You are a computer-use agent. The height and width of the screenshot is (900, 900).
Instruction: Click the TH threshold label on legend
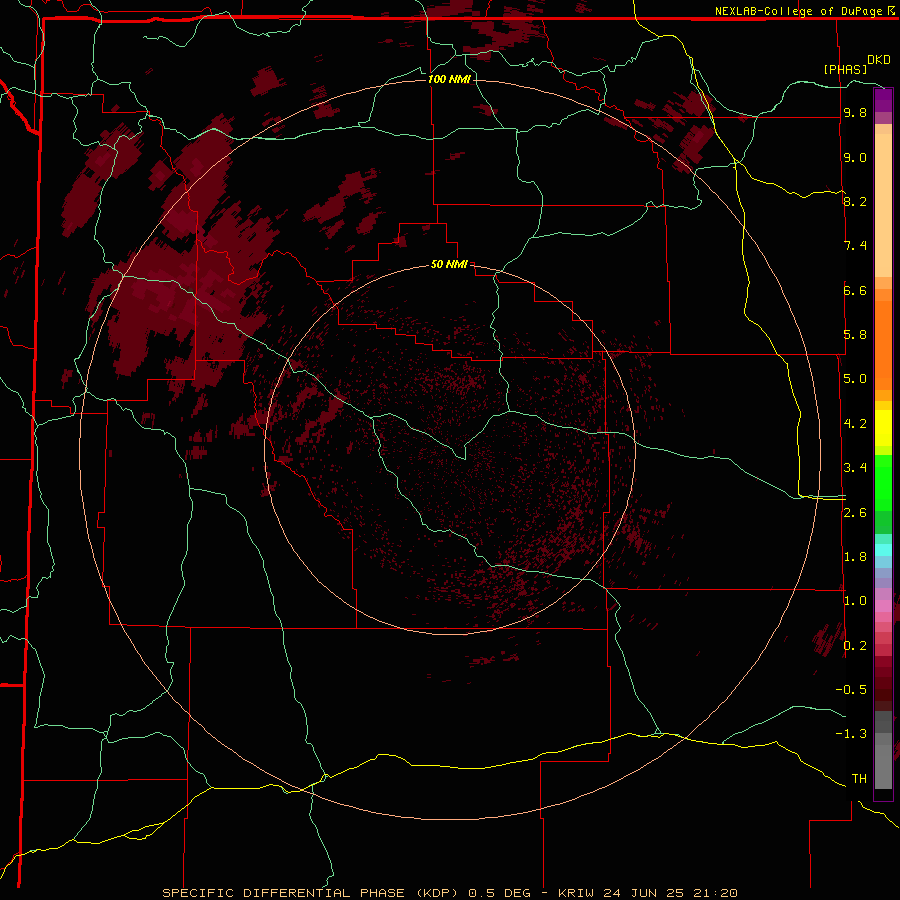click(859, 779)
